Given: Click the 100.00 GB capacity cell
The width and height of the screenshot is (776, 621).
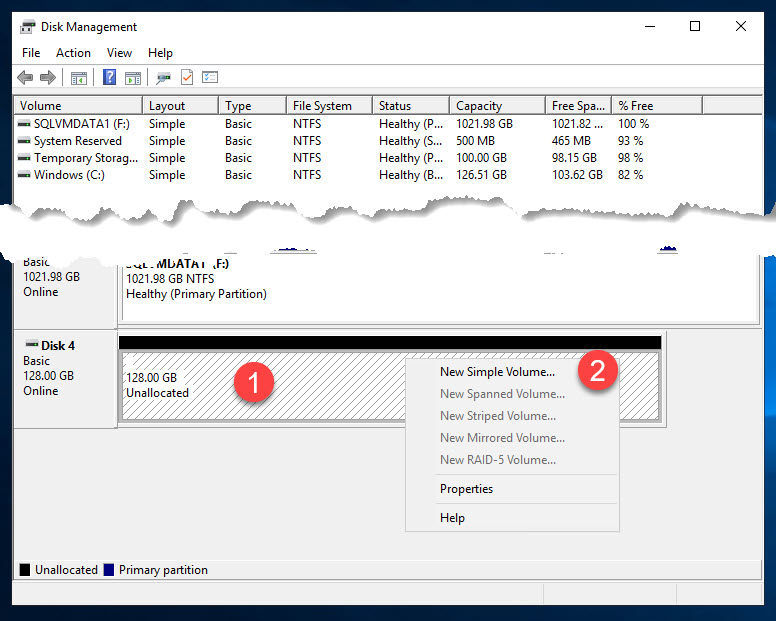Looking at the screenshot, I should coord(482,158).
